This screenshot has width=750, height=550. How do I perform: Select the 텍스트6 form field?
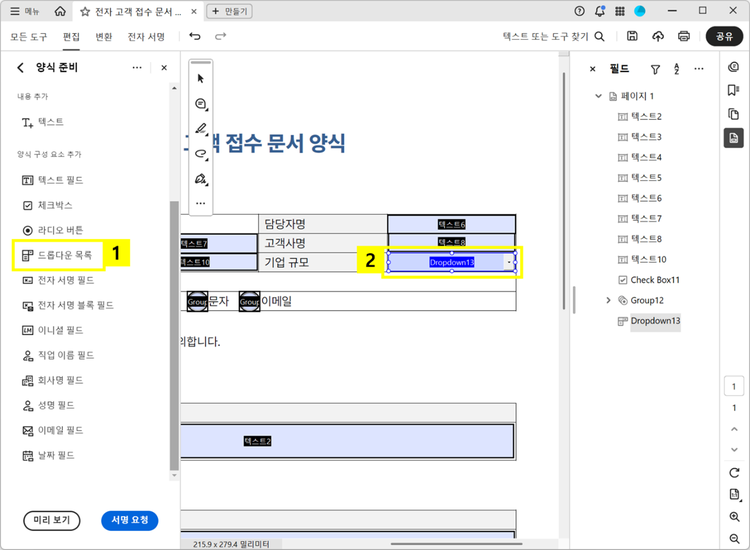point(452,224)
